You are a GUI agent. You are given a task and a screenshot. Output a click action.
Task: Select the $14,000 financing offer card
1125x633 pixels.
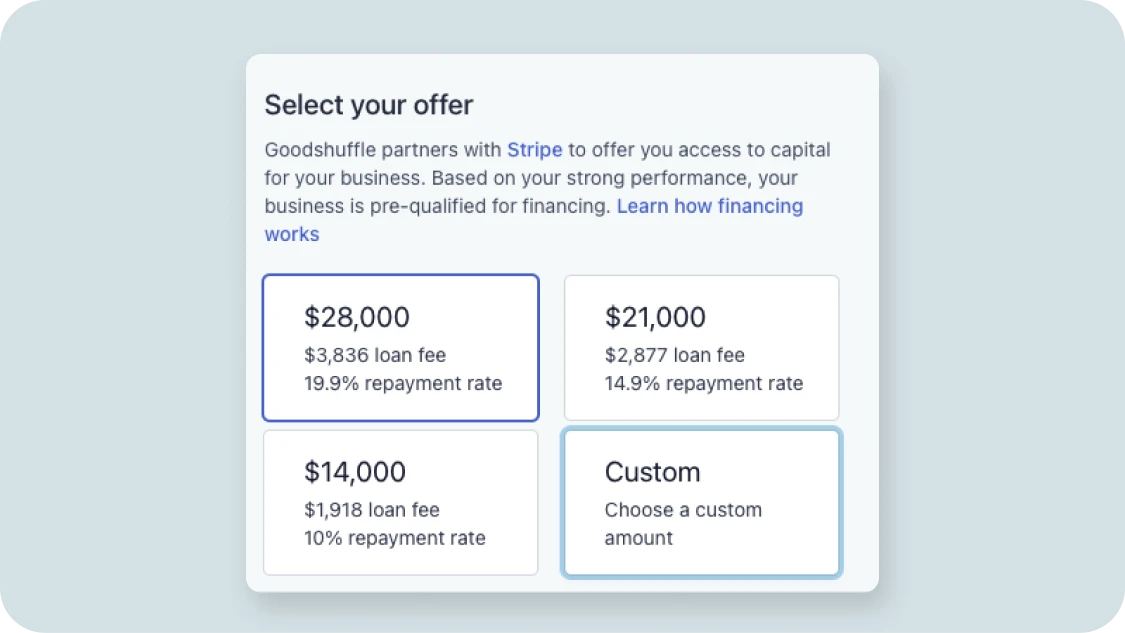point(400,502)
